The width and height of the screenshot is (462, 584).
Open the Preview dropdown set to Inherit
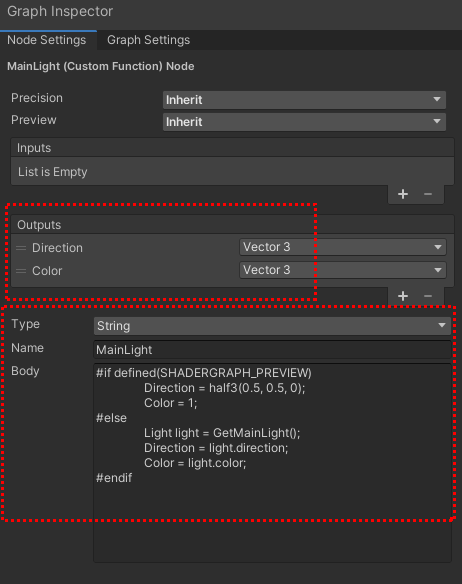click(x=304, y=122)
